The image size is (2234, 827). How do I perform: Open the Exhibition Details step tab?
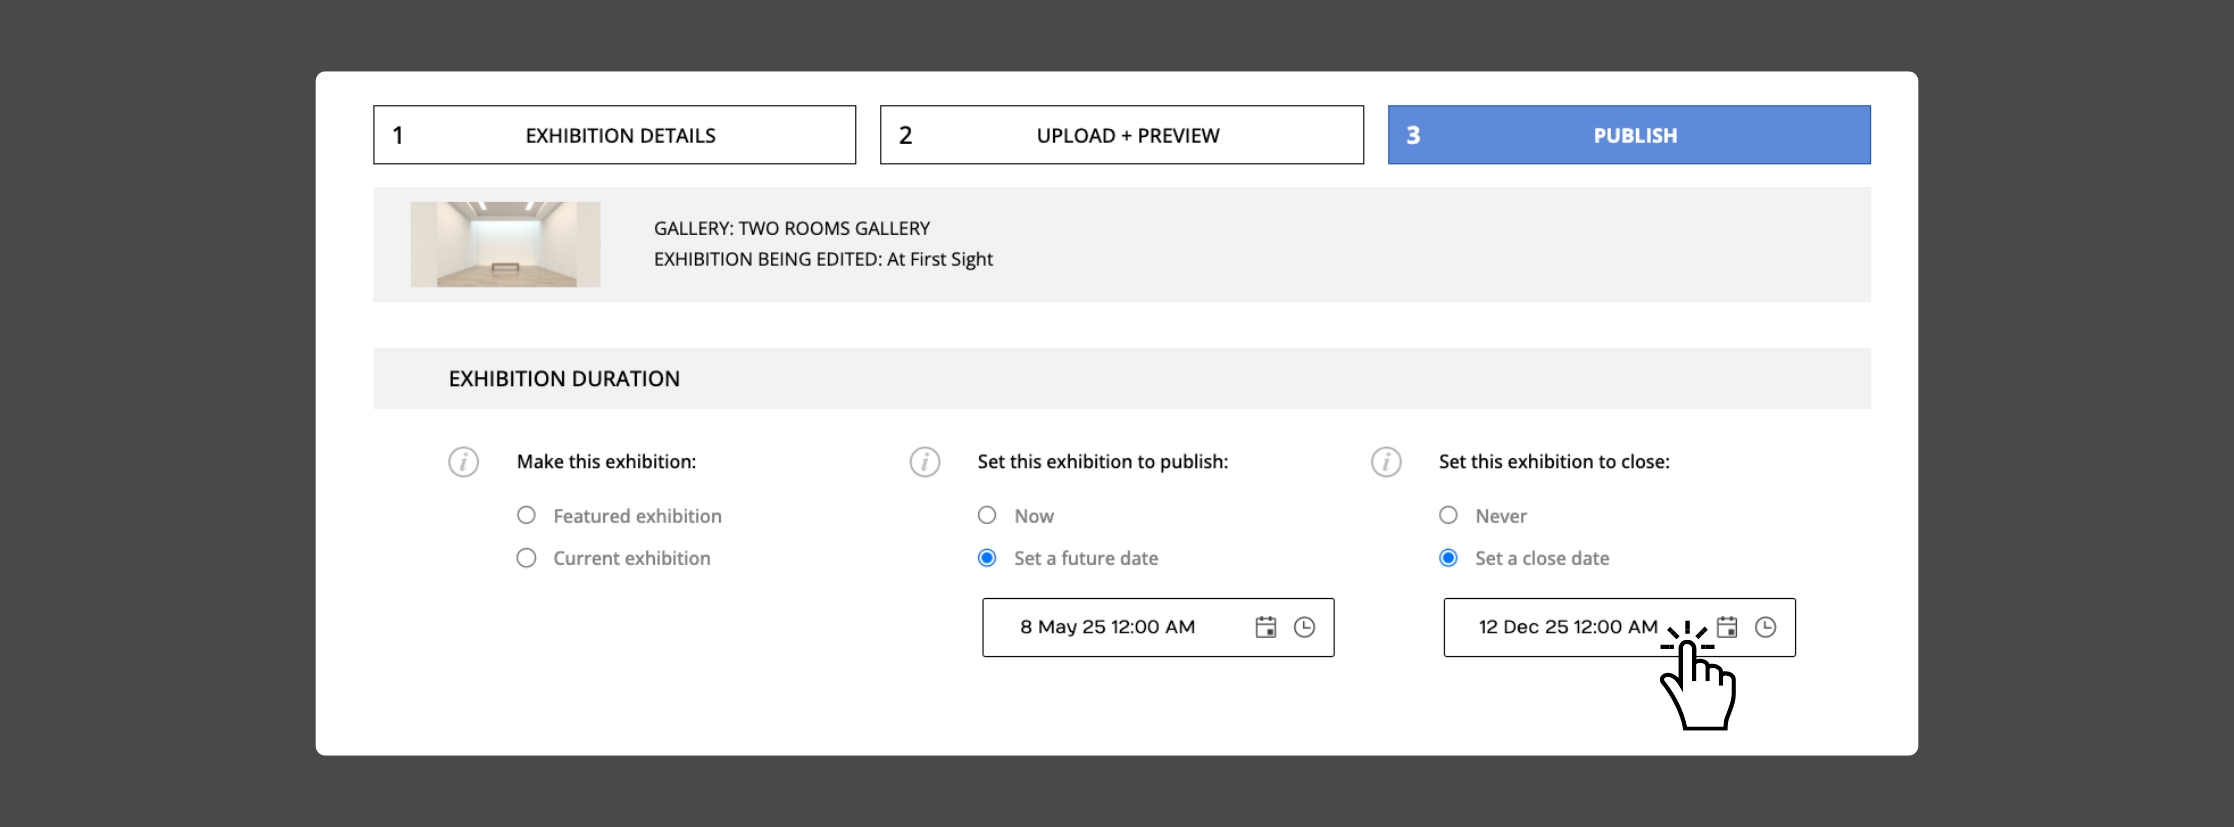pyautogui.click(x=614, y=135)
